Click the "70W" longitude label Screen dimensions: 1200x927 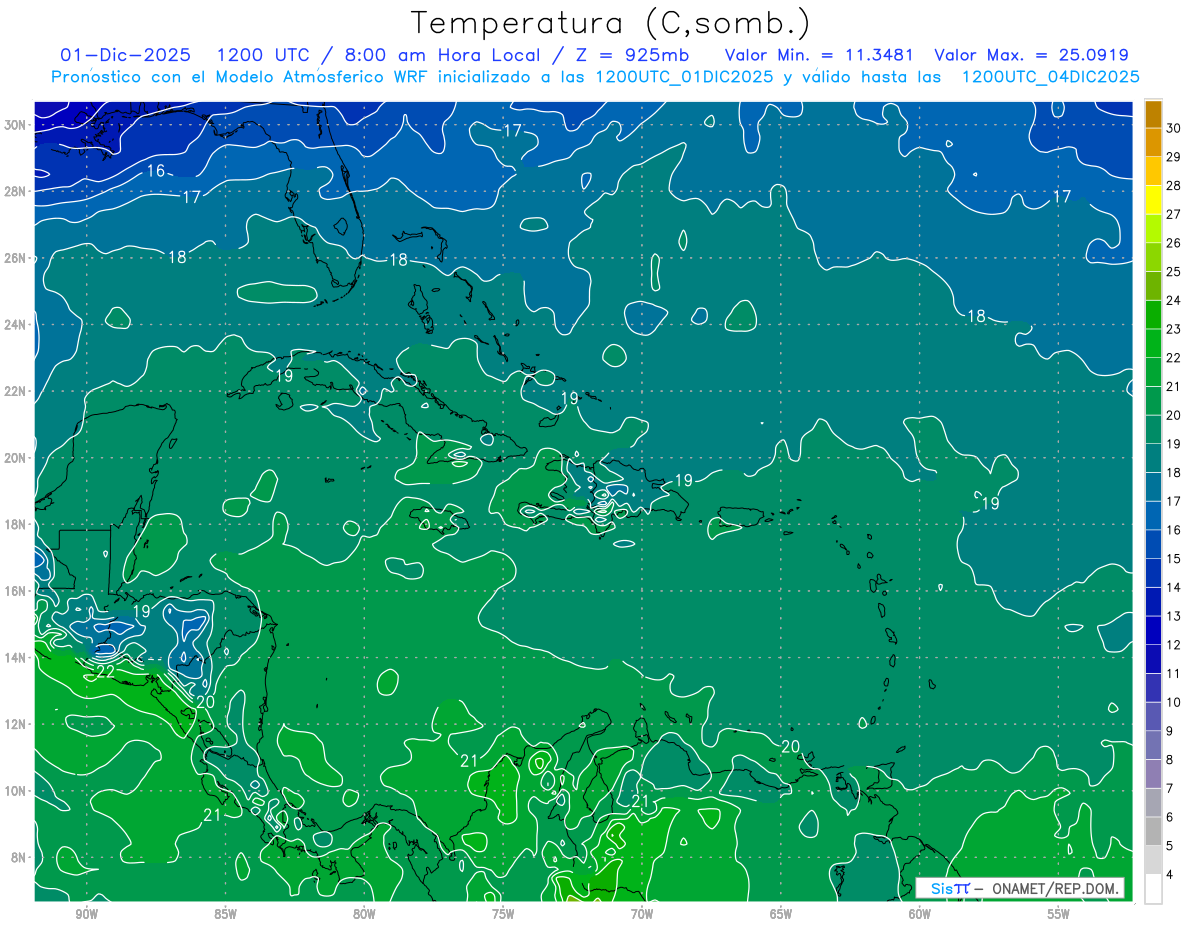(642, 914)
